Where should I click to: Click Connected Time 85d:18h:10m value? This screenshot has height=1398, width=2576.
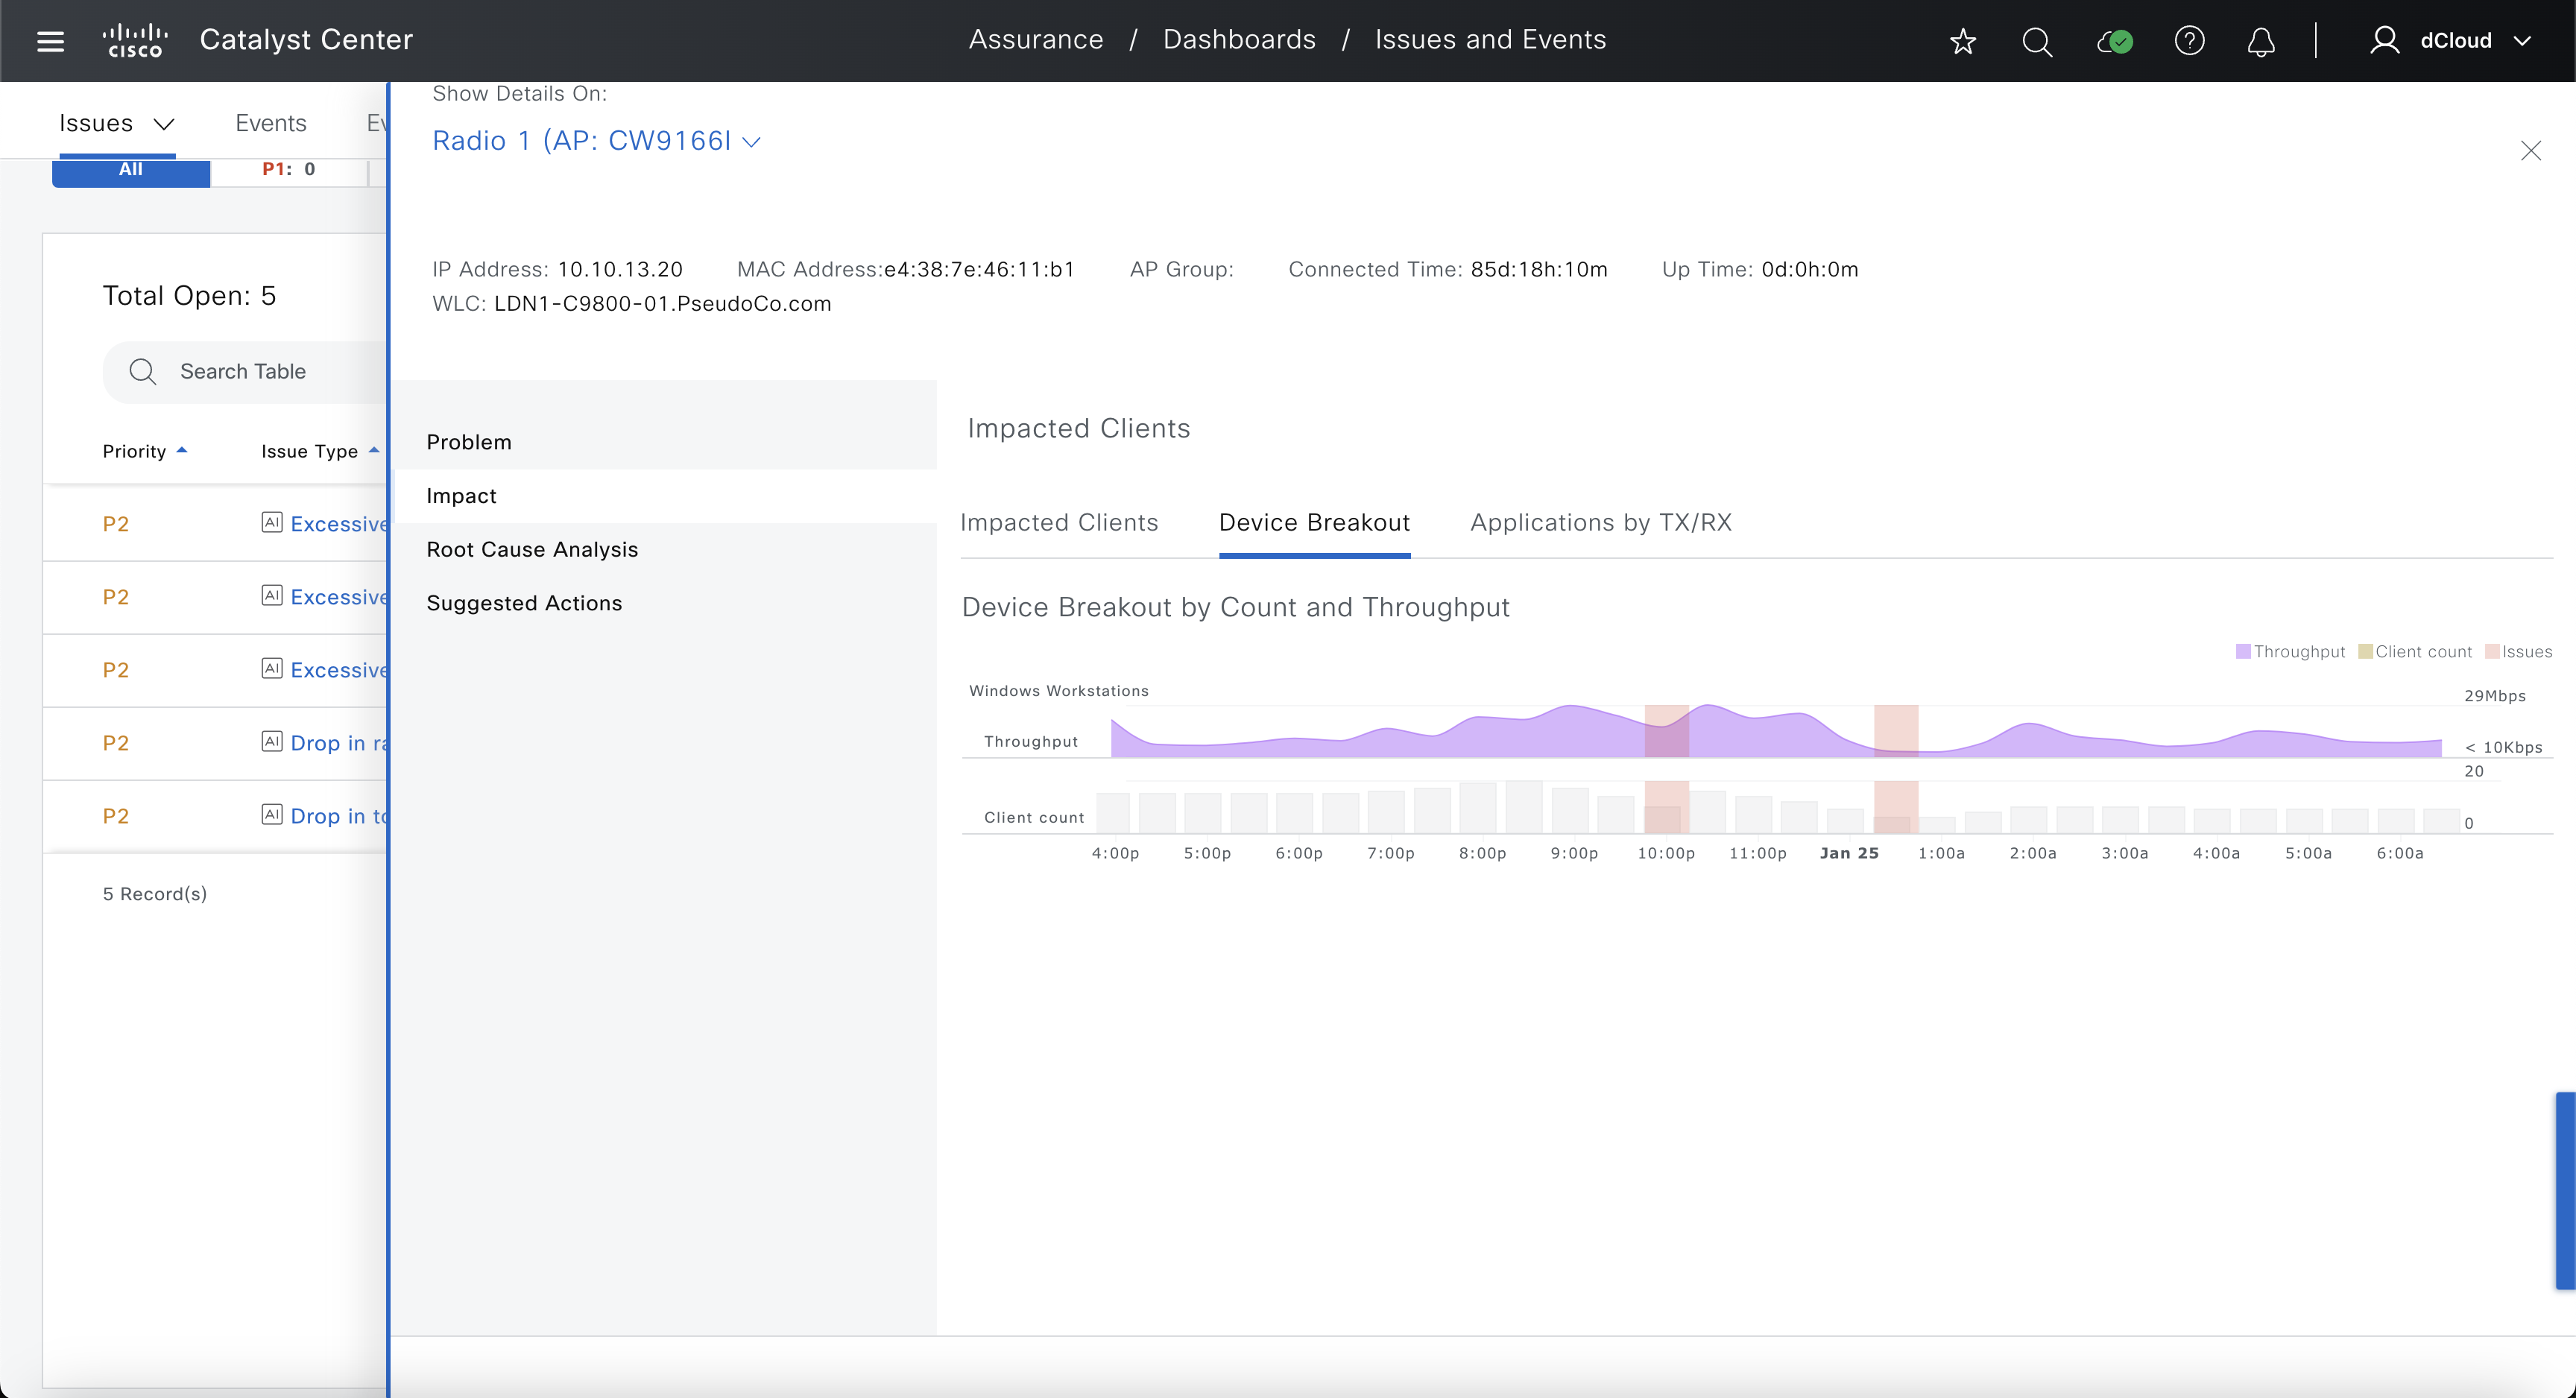tap(1538, 270)
